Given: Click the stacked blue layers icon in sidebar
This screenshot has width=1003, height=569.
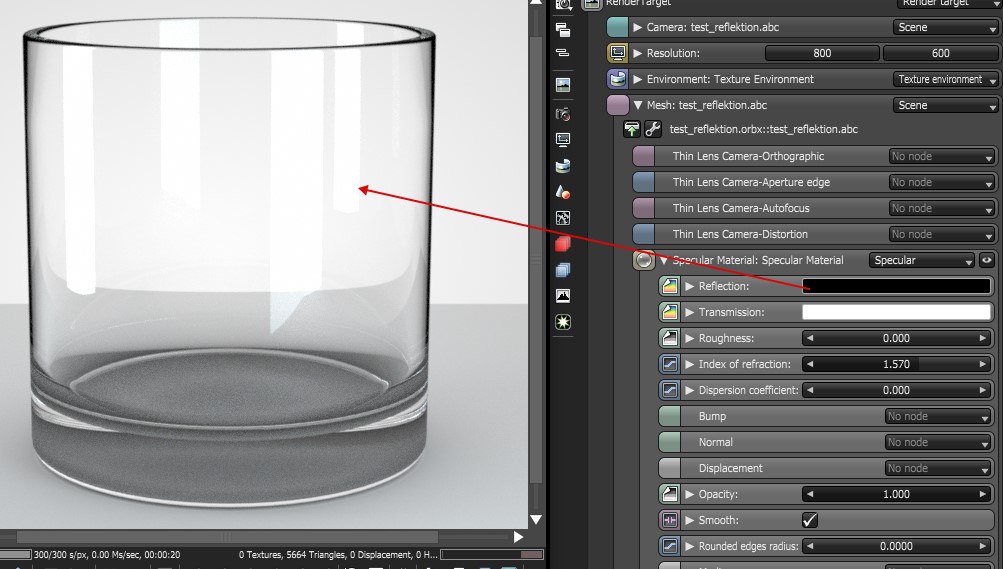Looking at the screenshot, I should pos(563,270).
